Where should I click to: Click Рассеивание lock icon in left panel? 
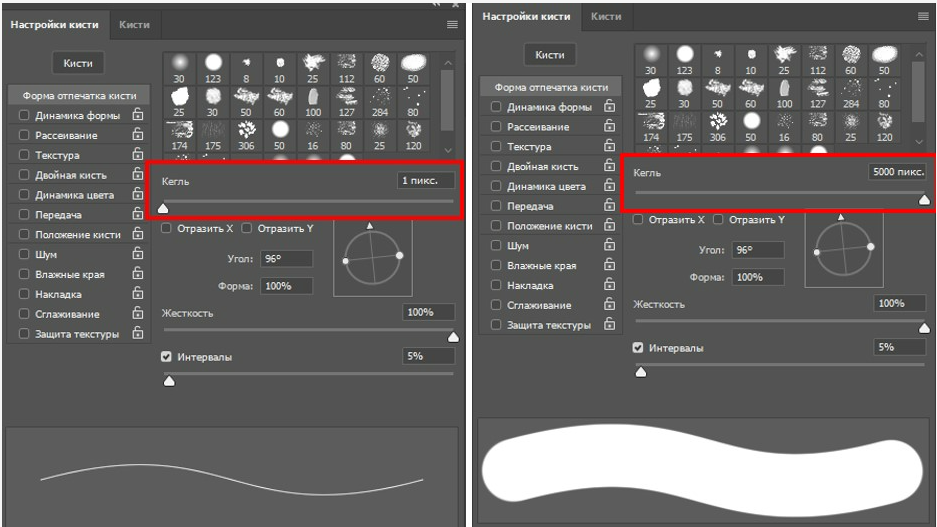point(137,134)
